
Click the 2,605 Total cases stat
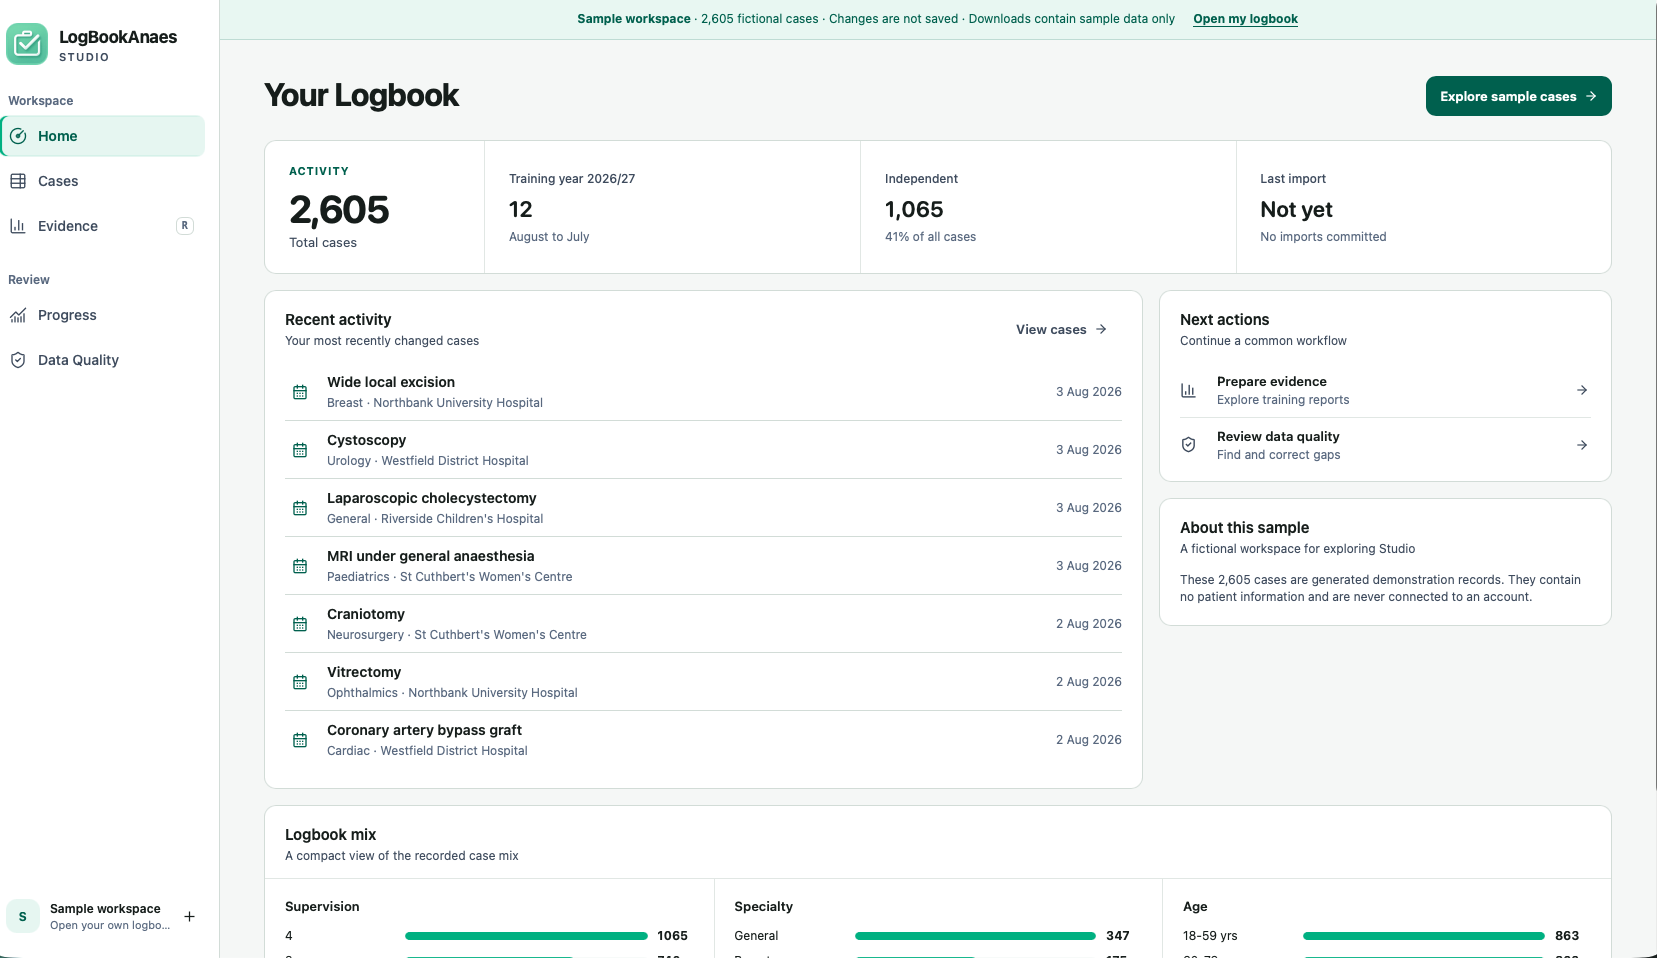coord(375,207)
